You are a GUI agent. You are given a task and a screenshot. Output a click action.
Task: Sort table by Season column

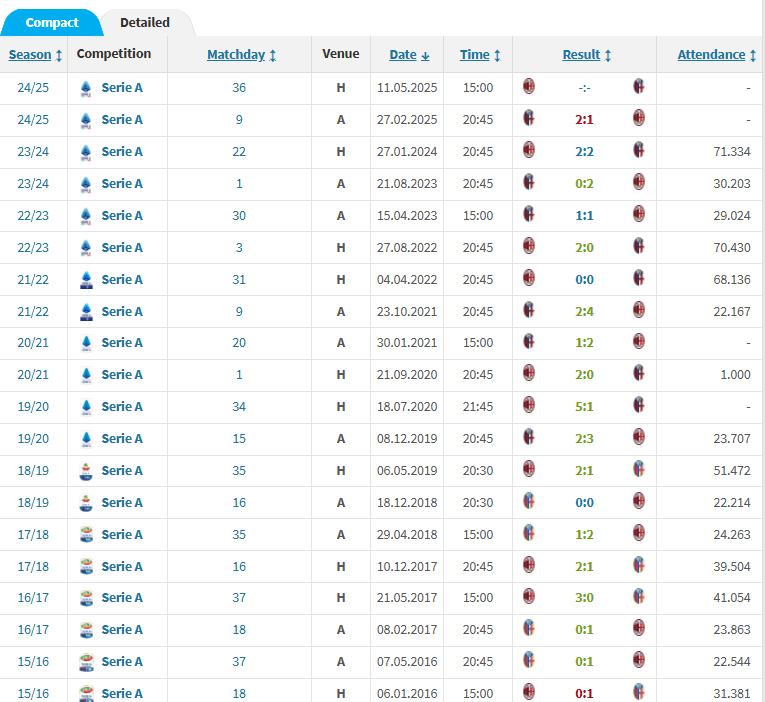click(x=35, y=55)
